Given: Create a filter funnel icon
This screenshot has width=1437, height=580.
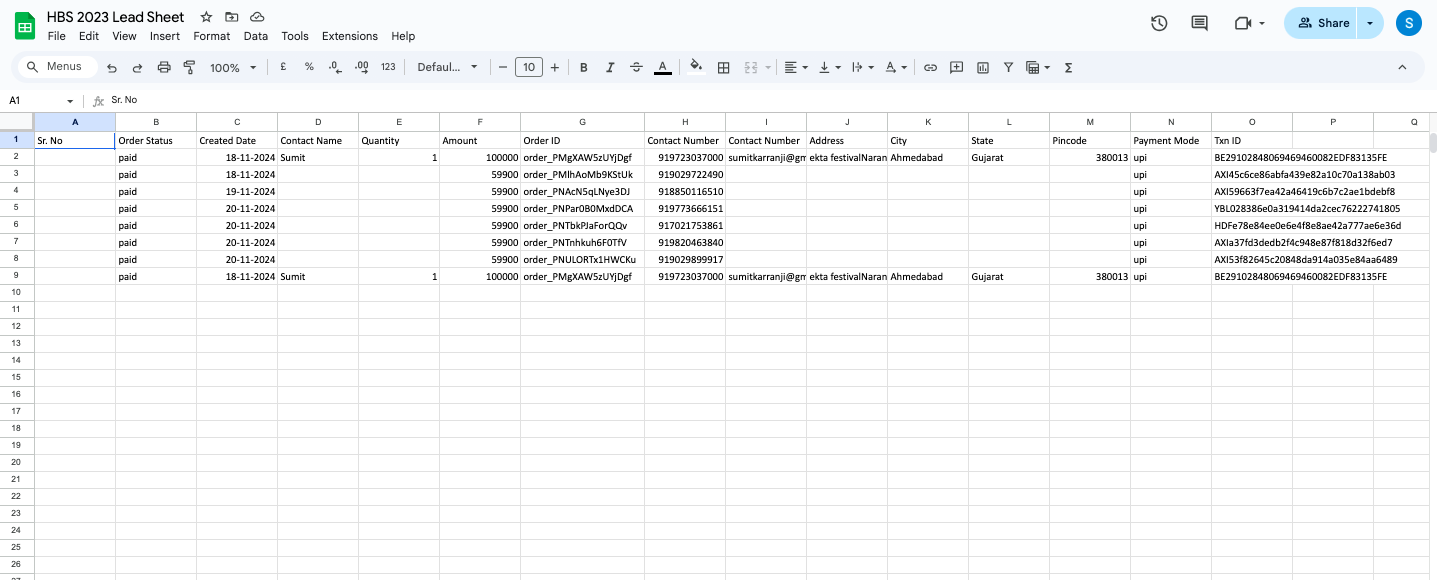Looking at the screenshot, I should (1008, 67).
